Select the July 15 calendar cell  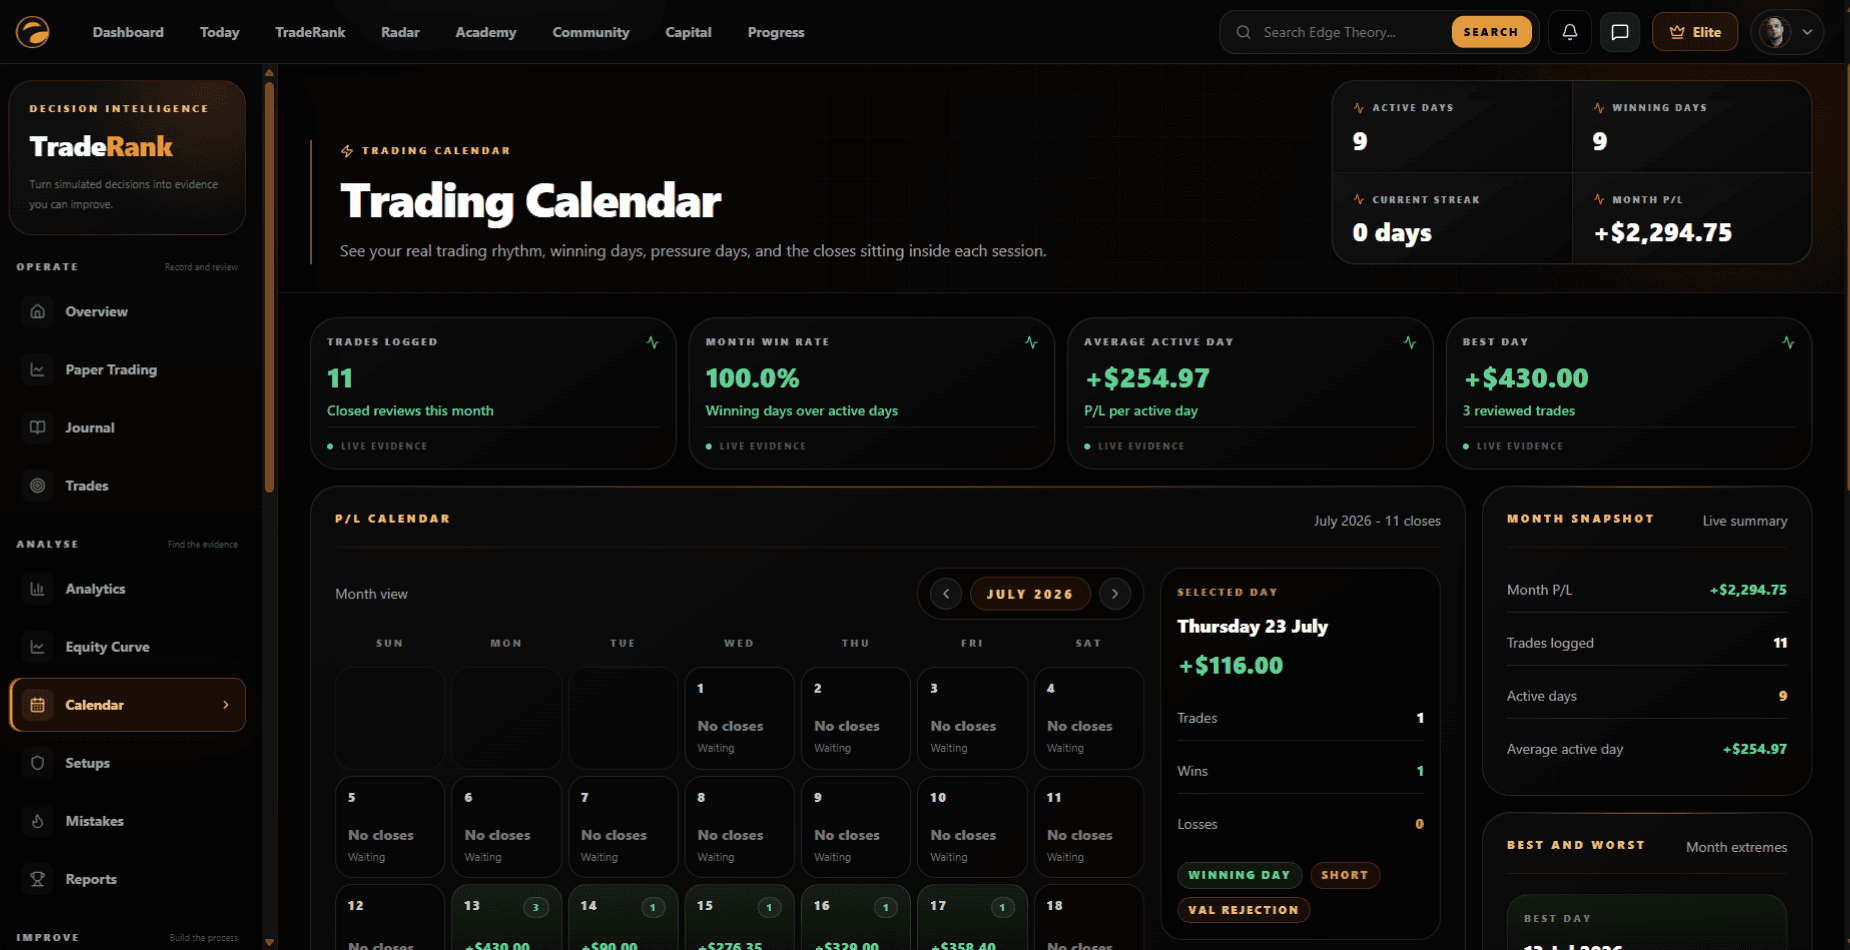point(739,917)
